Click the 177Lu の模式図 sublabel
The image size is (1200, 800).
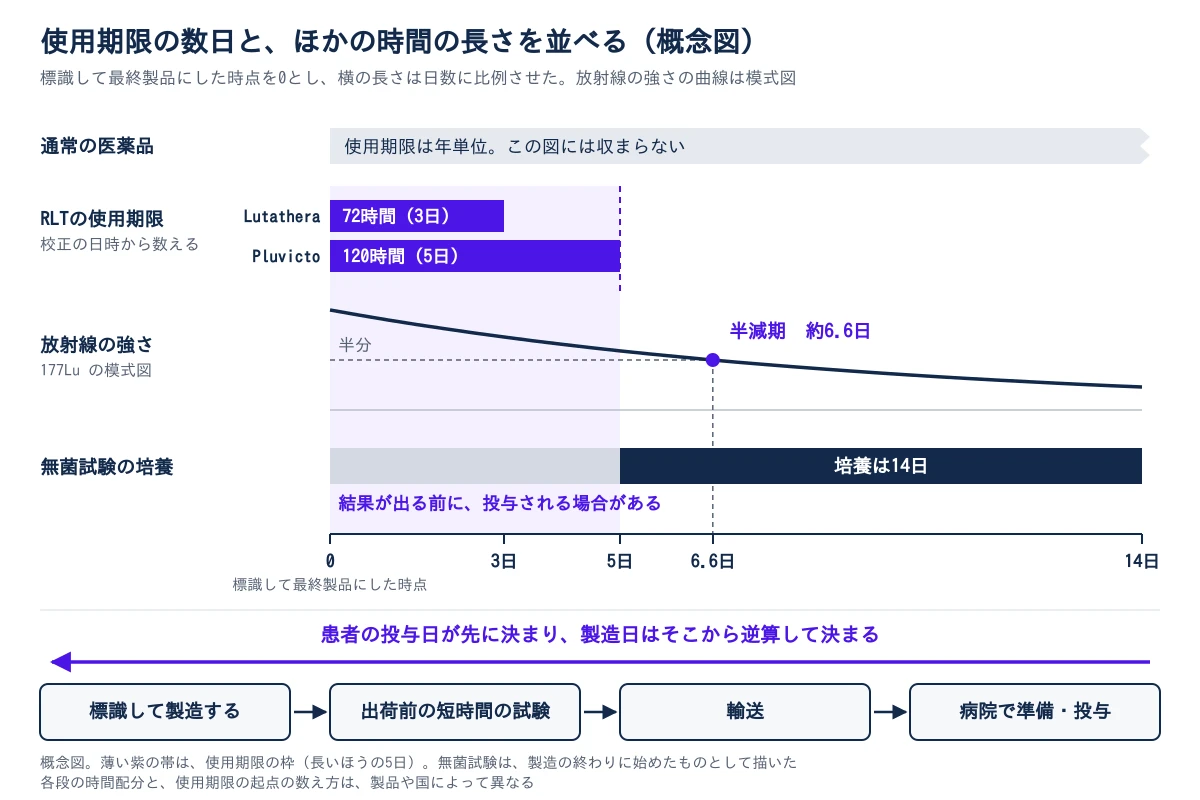pos(96,370)
